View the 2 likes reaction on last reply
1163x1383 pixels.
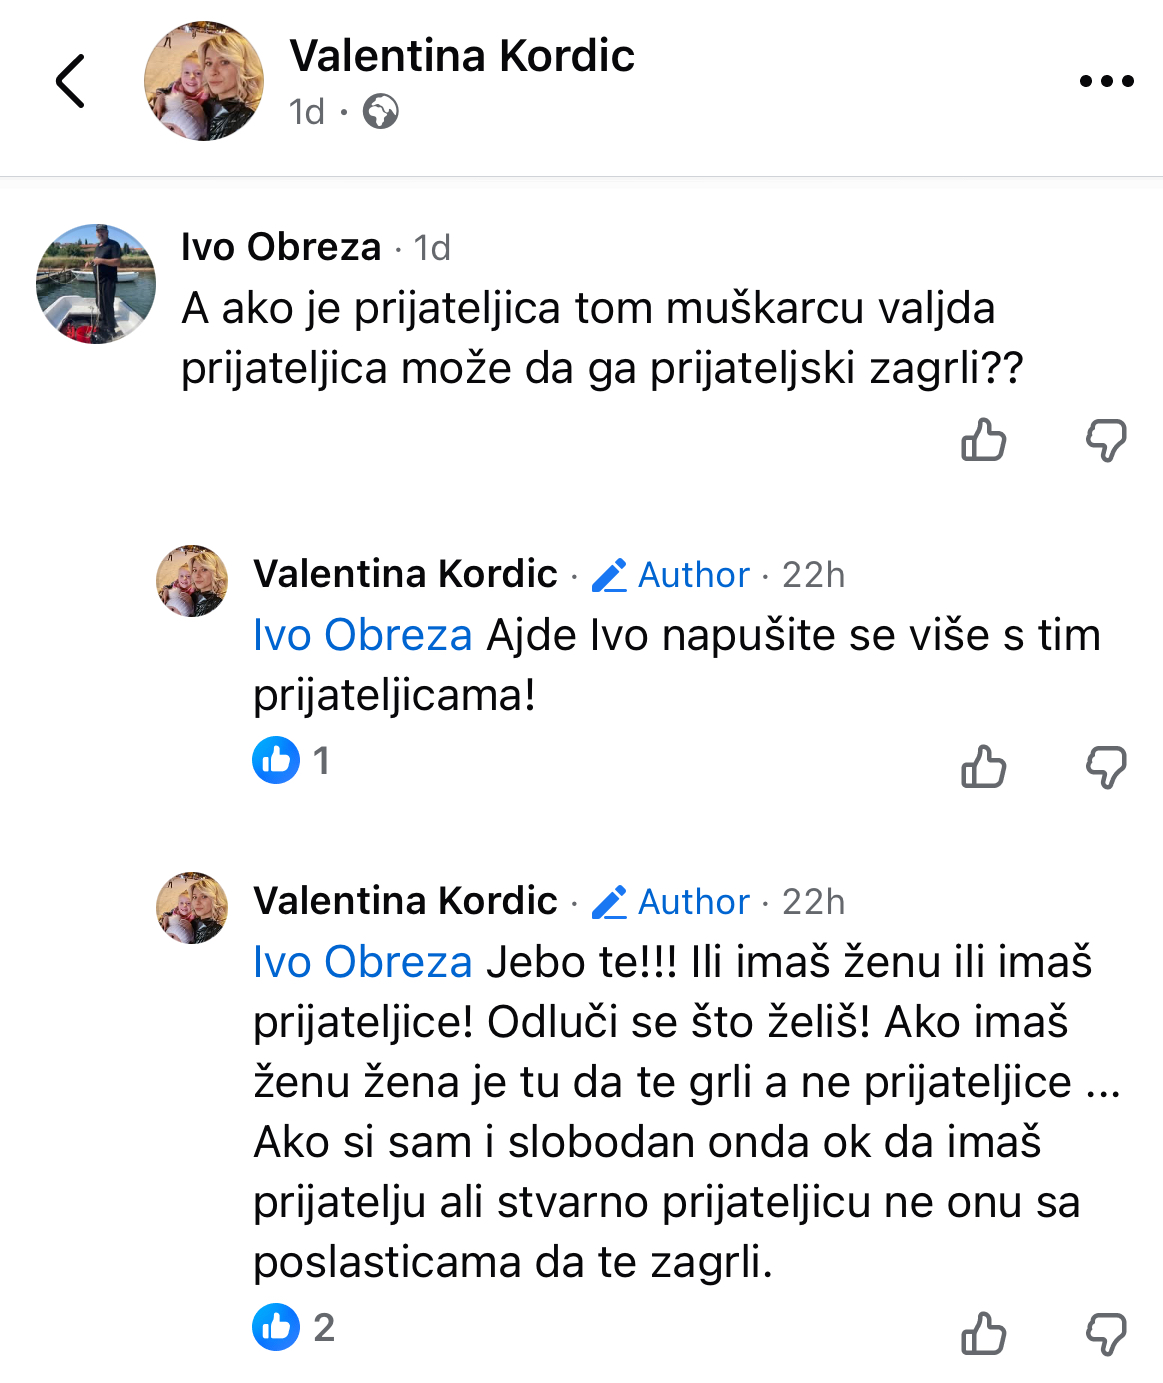click(x=293, y=1327)
